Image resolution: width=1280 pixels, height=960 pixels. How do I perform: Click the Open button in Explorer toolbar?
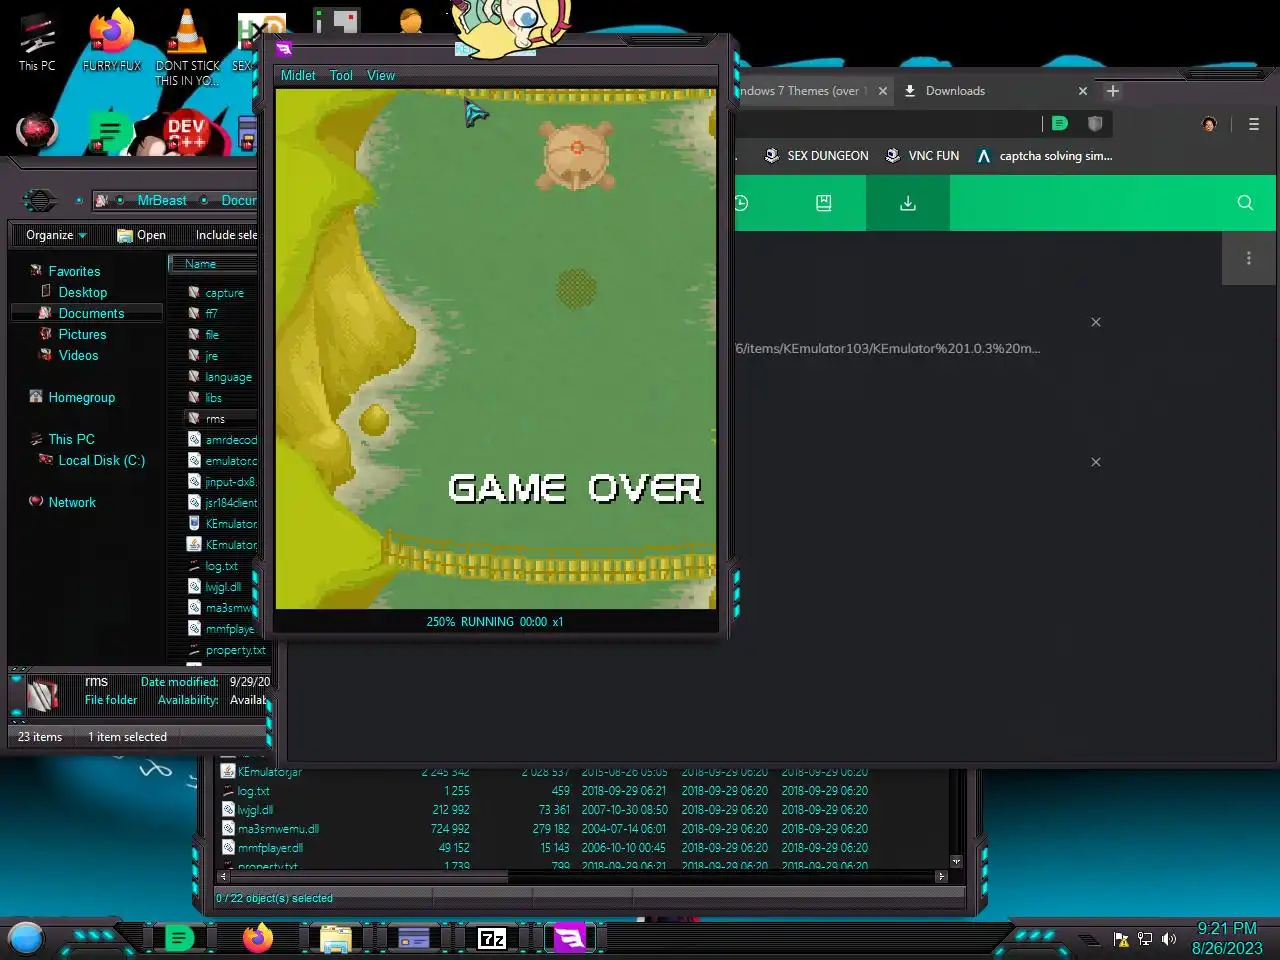(141, 235)
